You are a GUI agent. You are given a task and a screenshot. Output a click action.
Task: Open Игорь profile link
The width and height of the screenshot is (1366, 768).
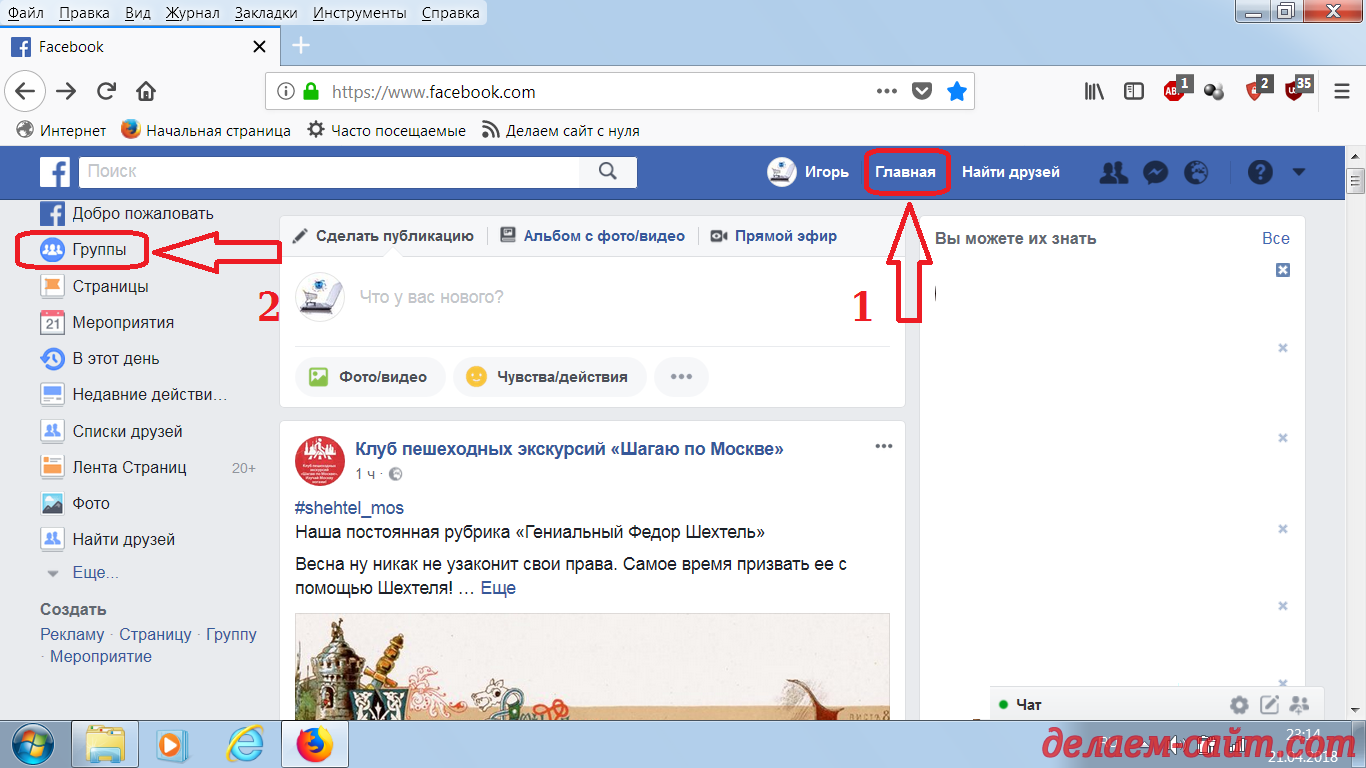pos(808,172)
